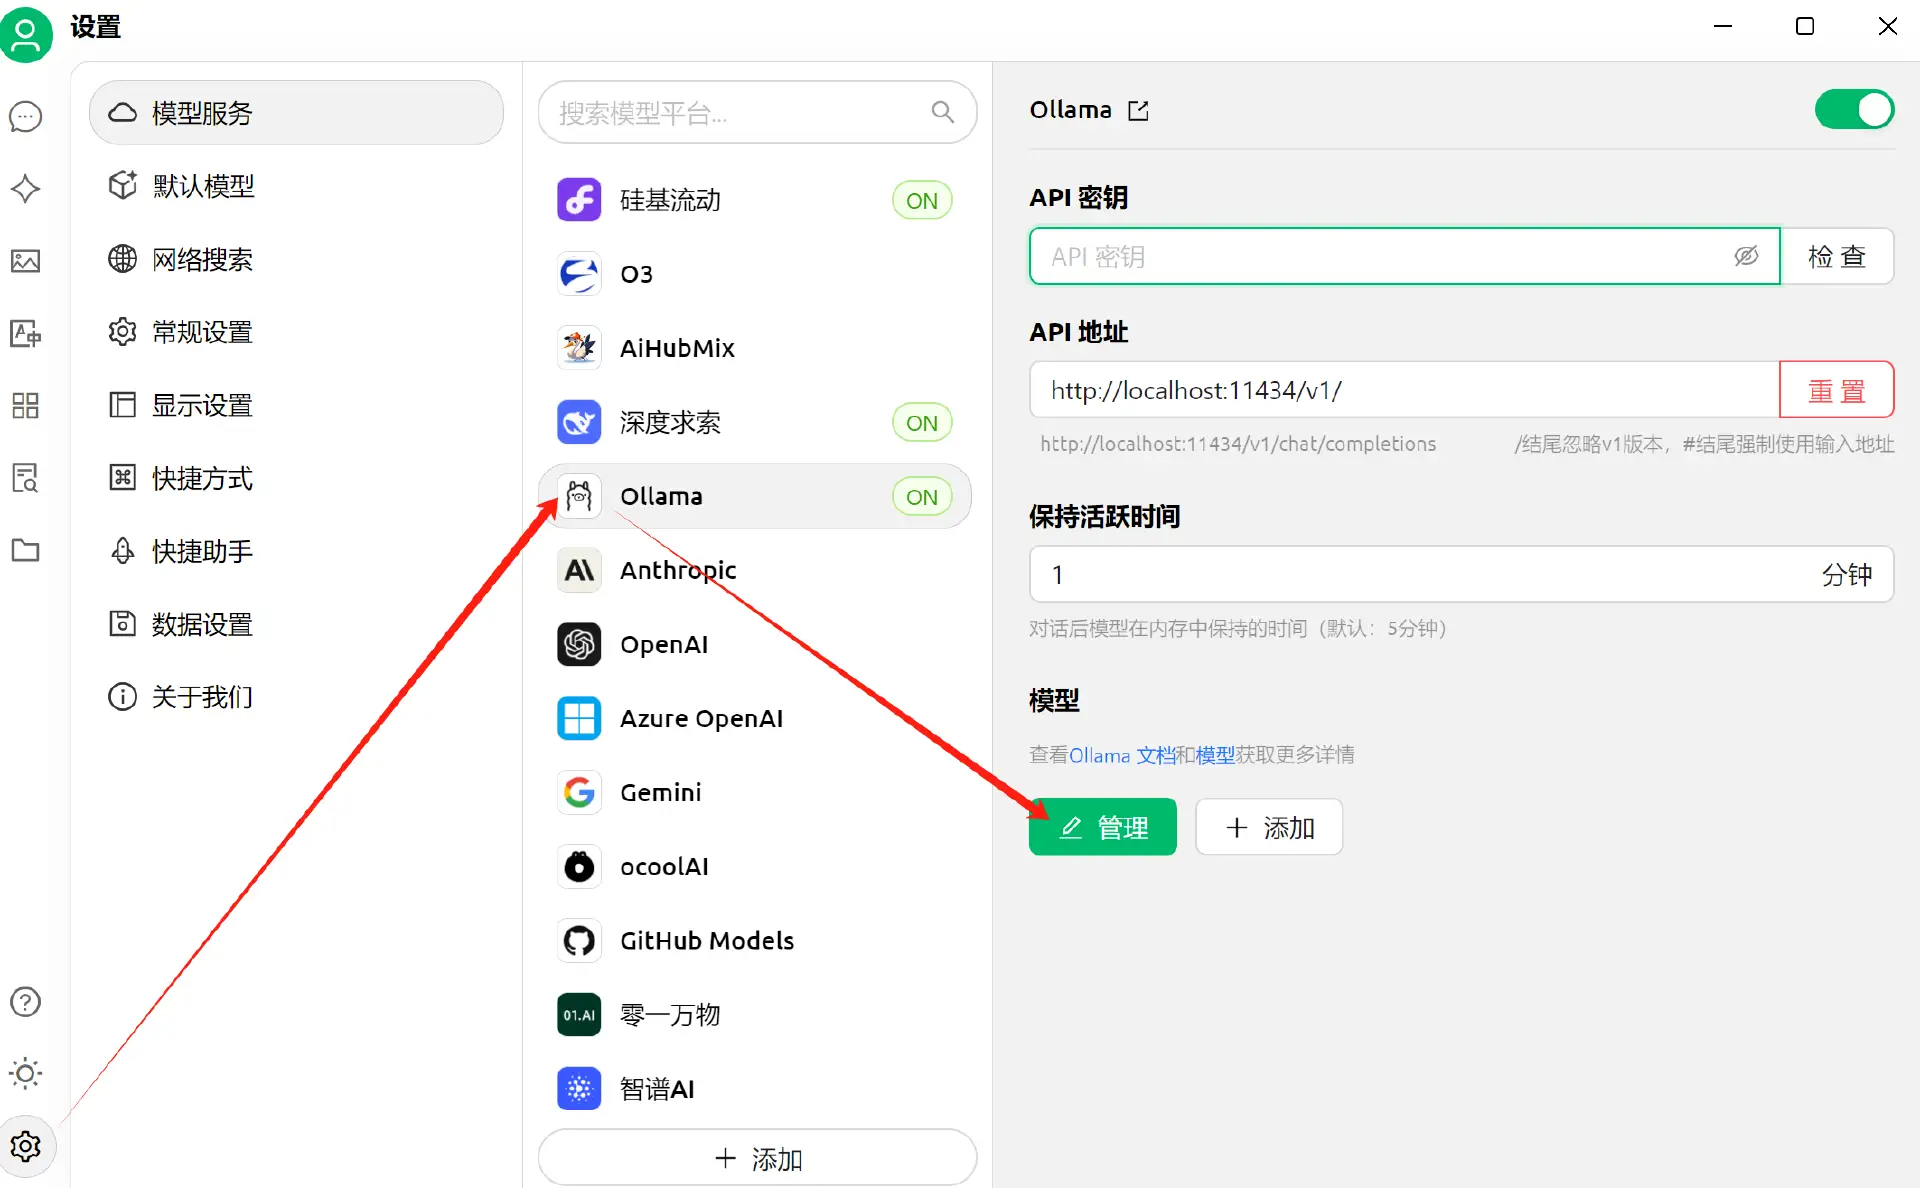Open the knowledge base sidebar icon
The height and width of the screenshot is (1188, 1920).
click(26, 478)
